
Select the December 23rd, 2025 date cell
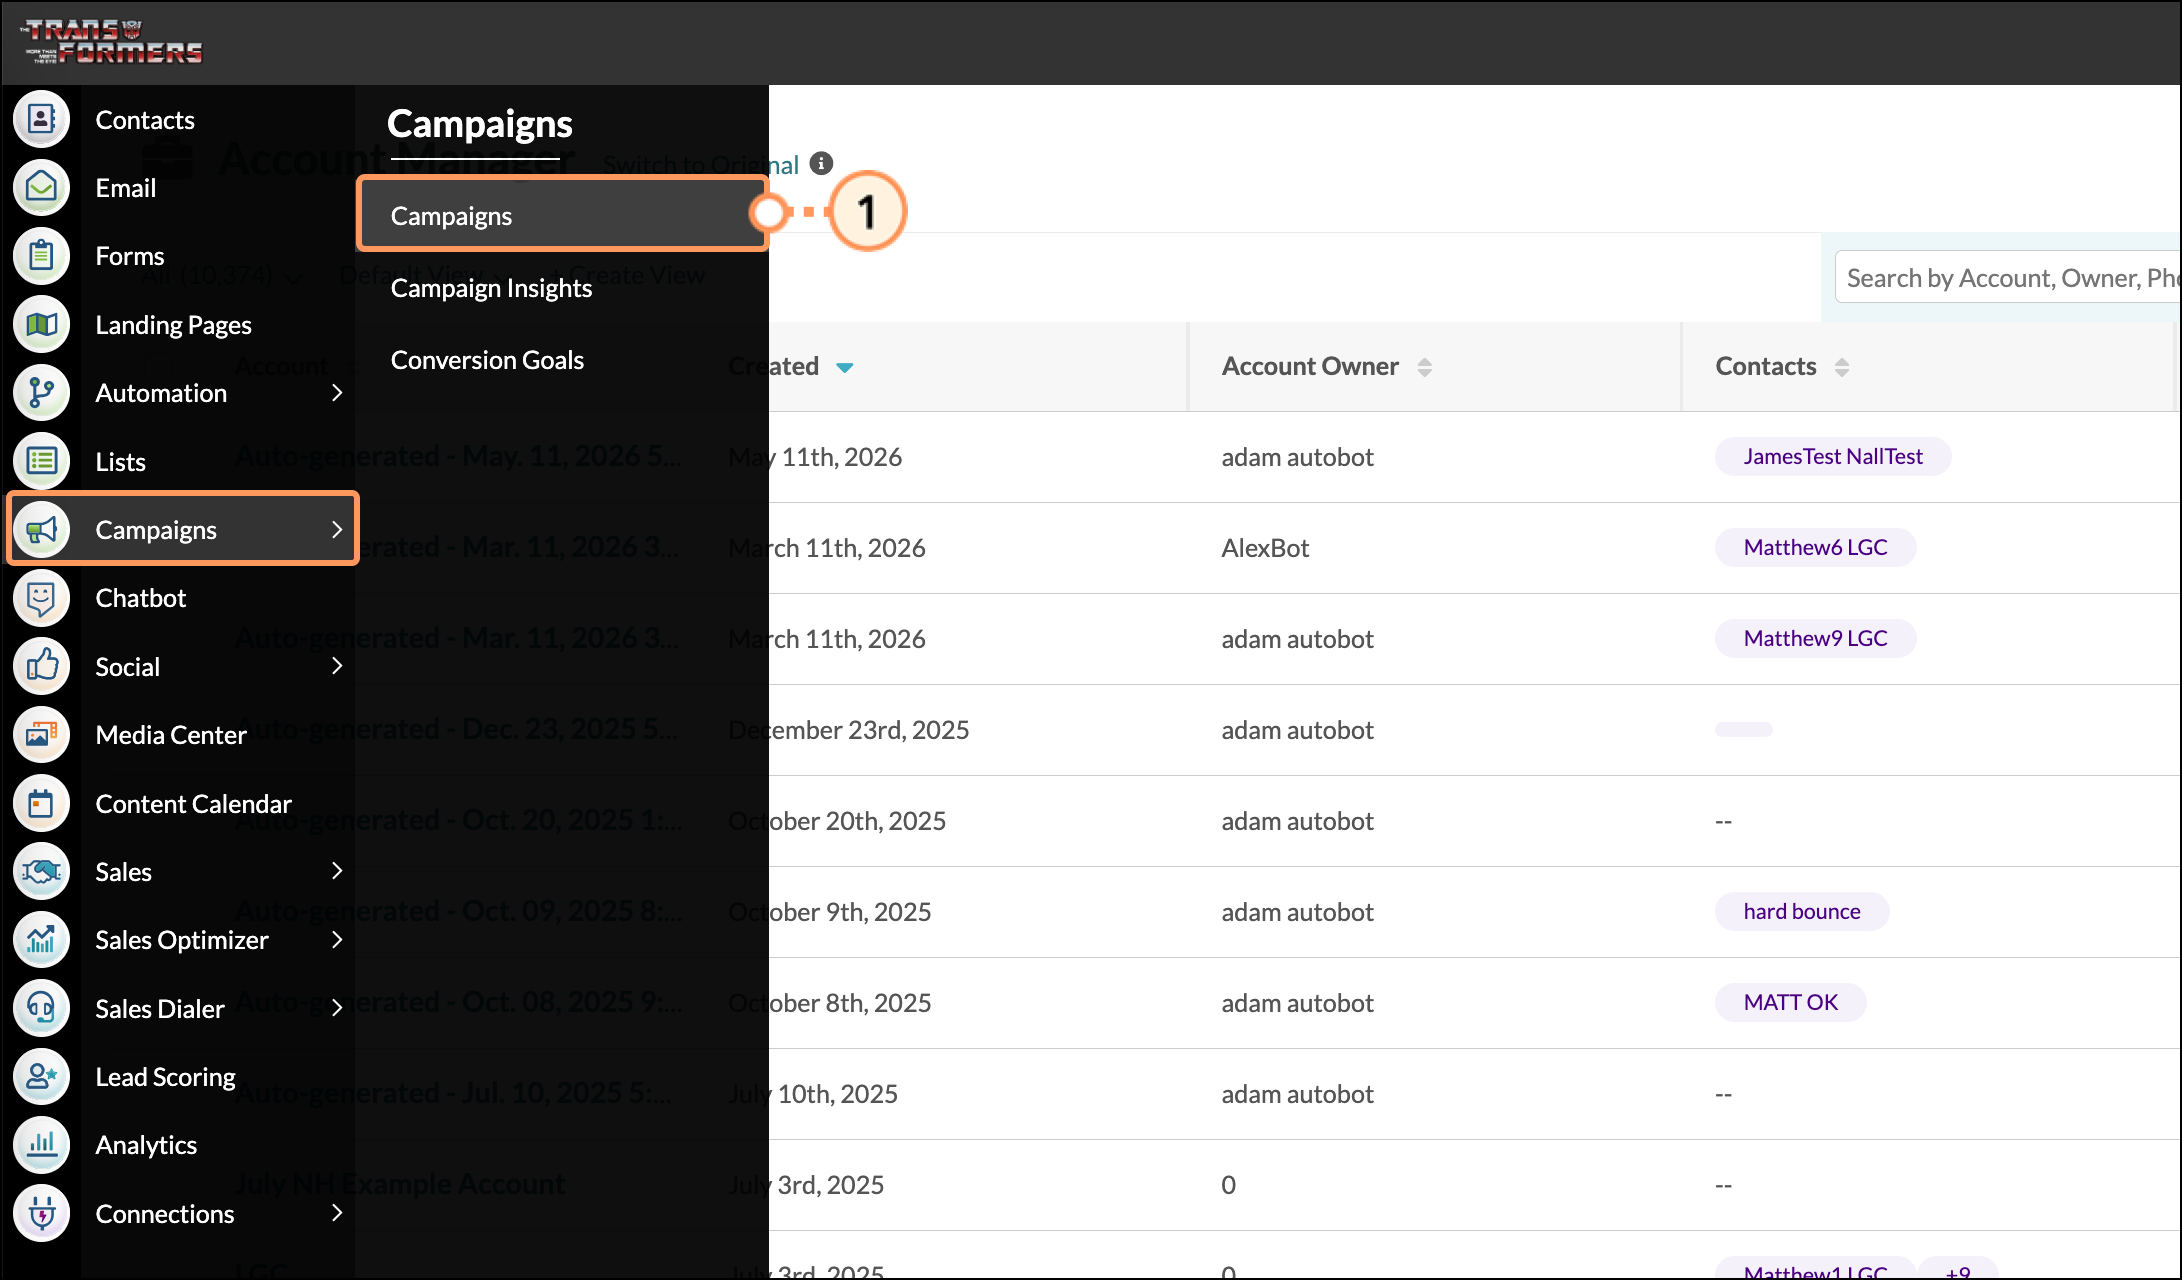tap(849, 730)
